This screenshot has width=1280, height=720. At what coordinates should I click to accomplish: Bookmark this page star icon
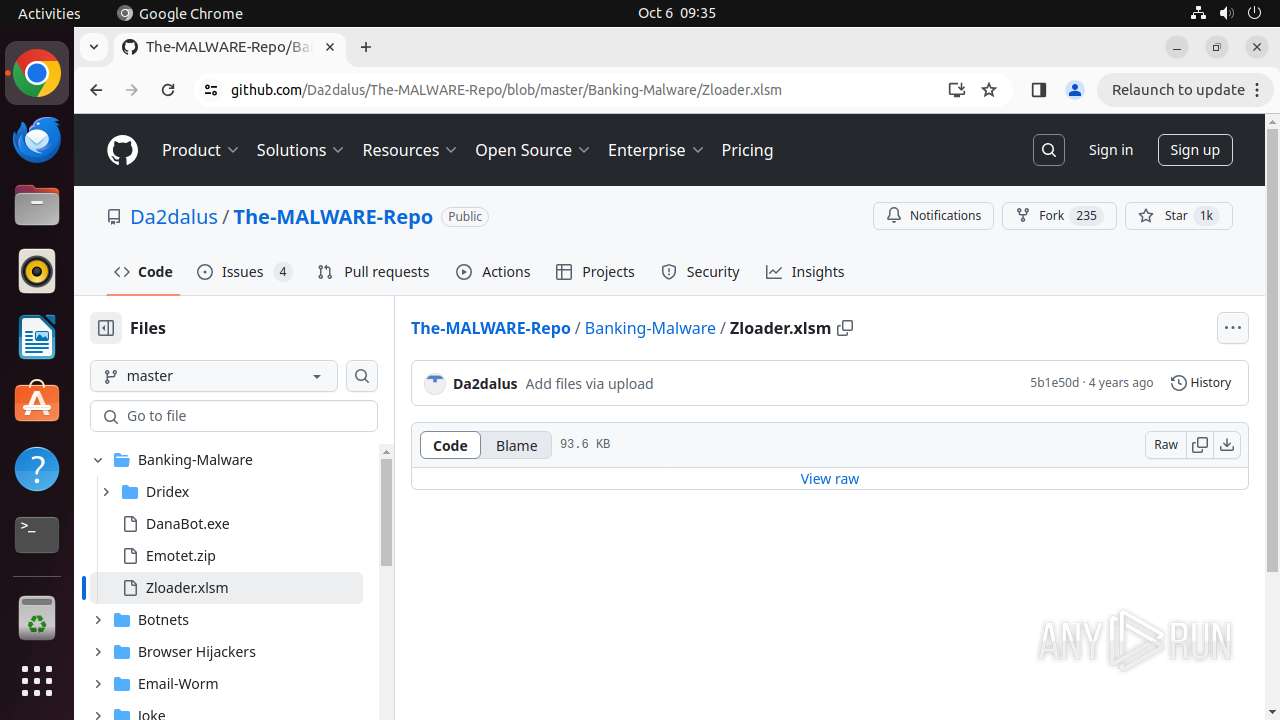(x=989, y=90)
